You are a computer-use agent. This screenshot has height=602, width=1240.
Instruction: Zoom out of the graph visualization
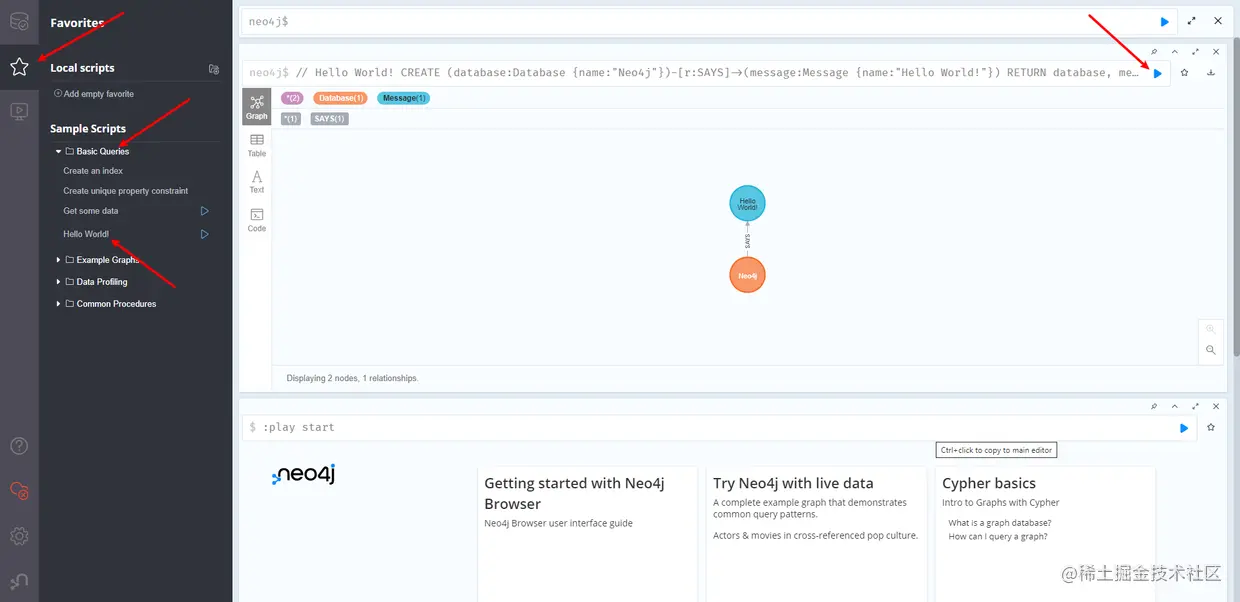coord(1211,350)
